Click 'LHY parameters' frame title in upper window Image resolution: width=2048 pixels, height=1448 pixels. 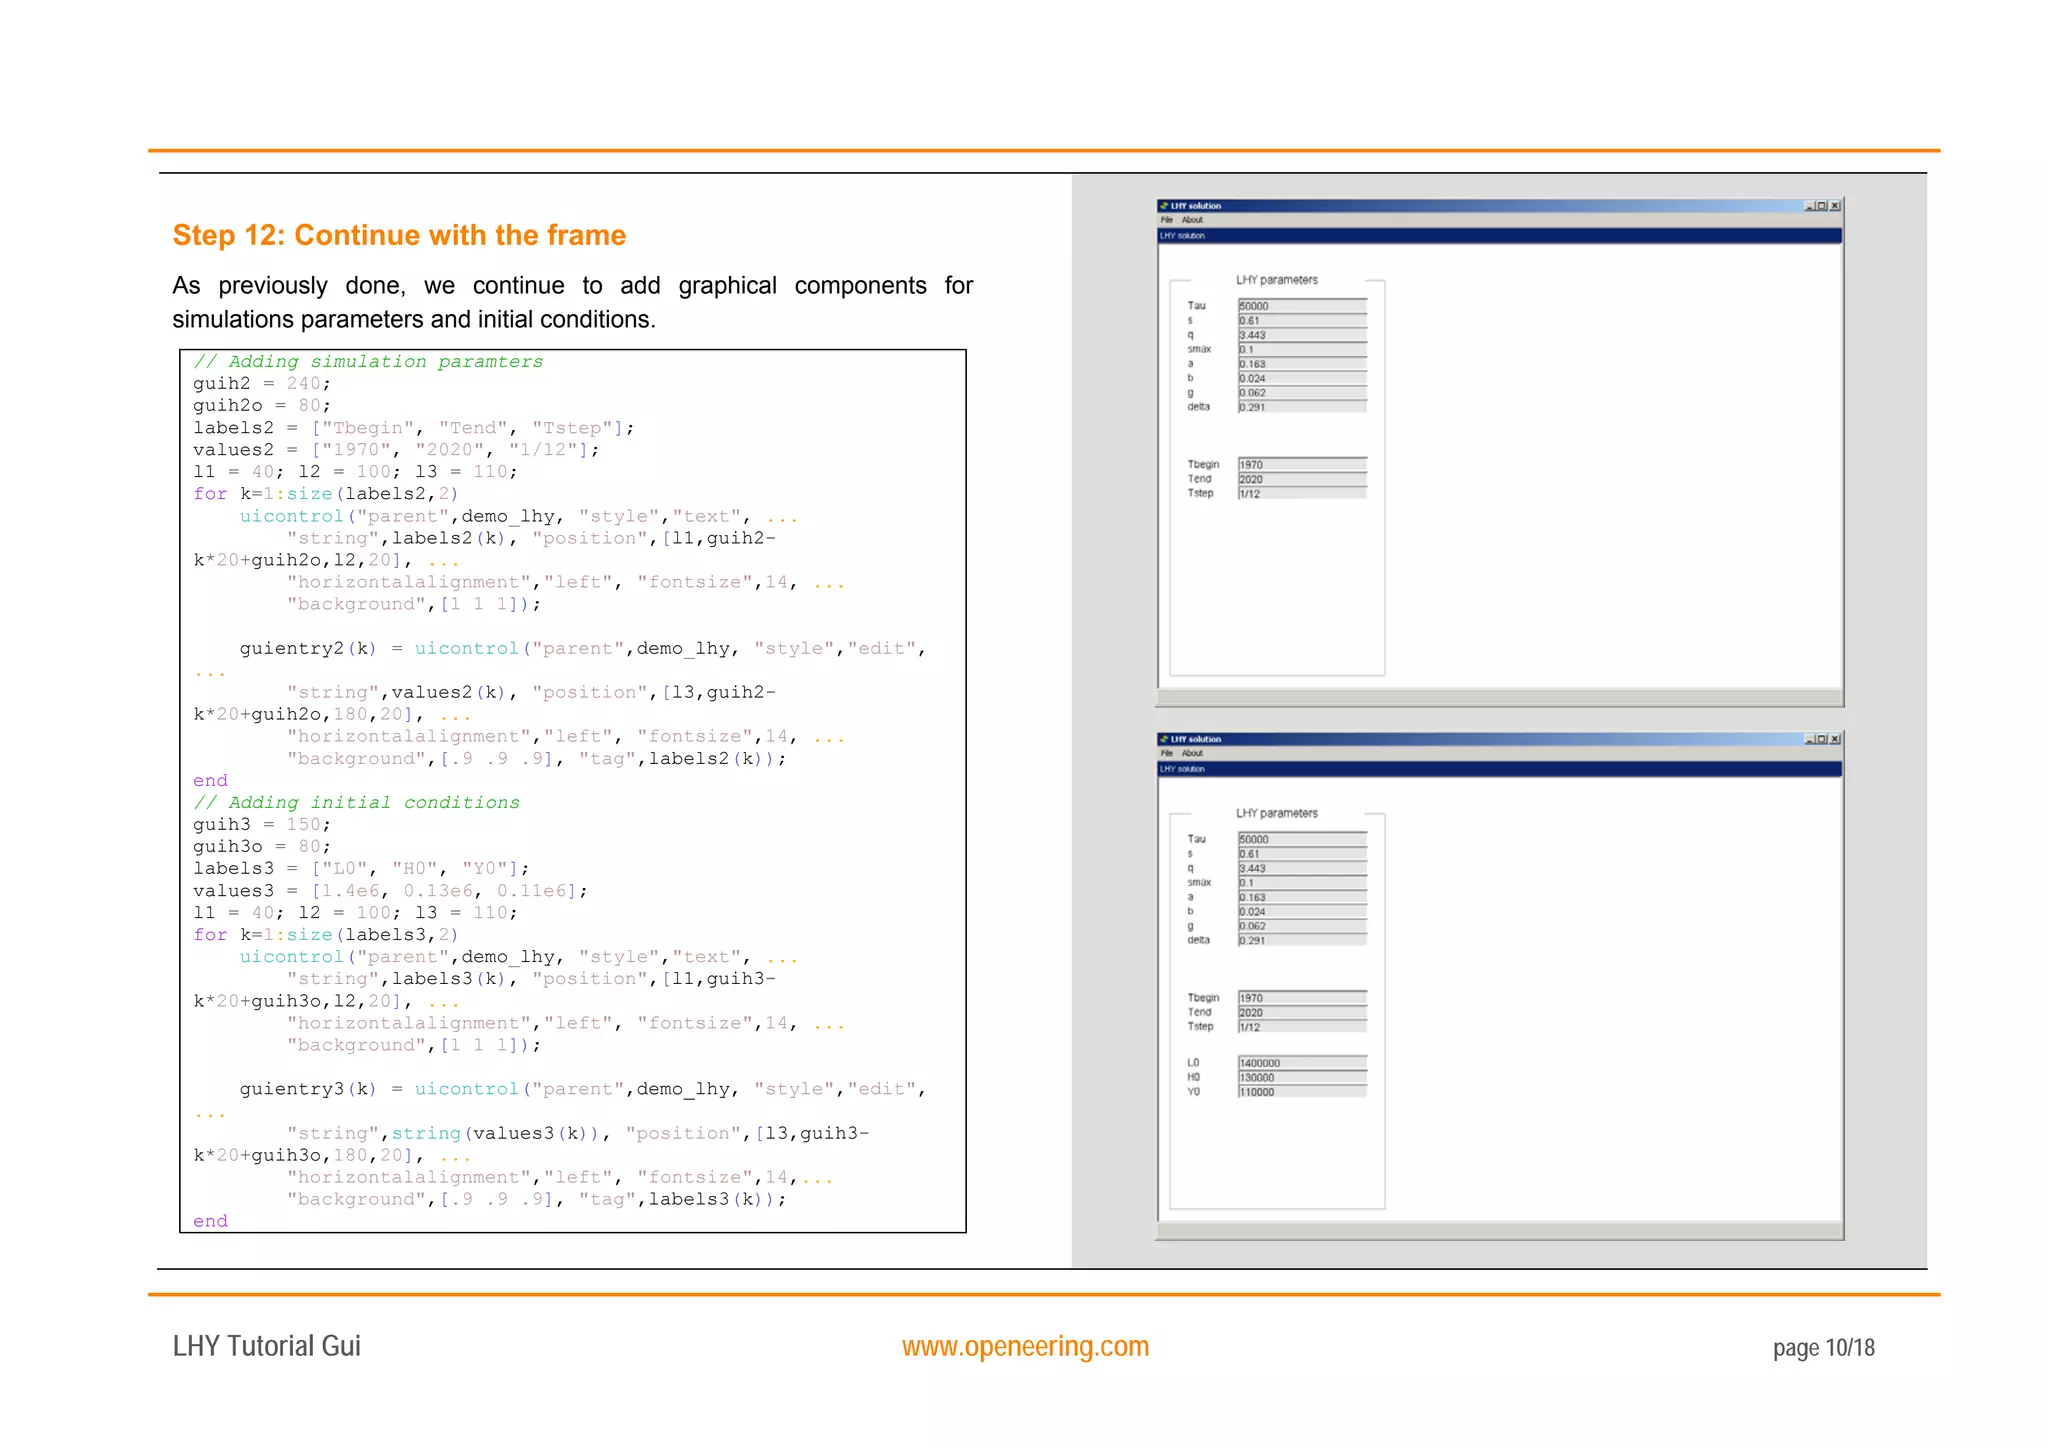tap(1276, 280)
